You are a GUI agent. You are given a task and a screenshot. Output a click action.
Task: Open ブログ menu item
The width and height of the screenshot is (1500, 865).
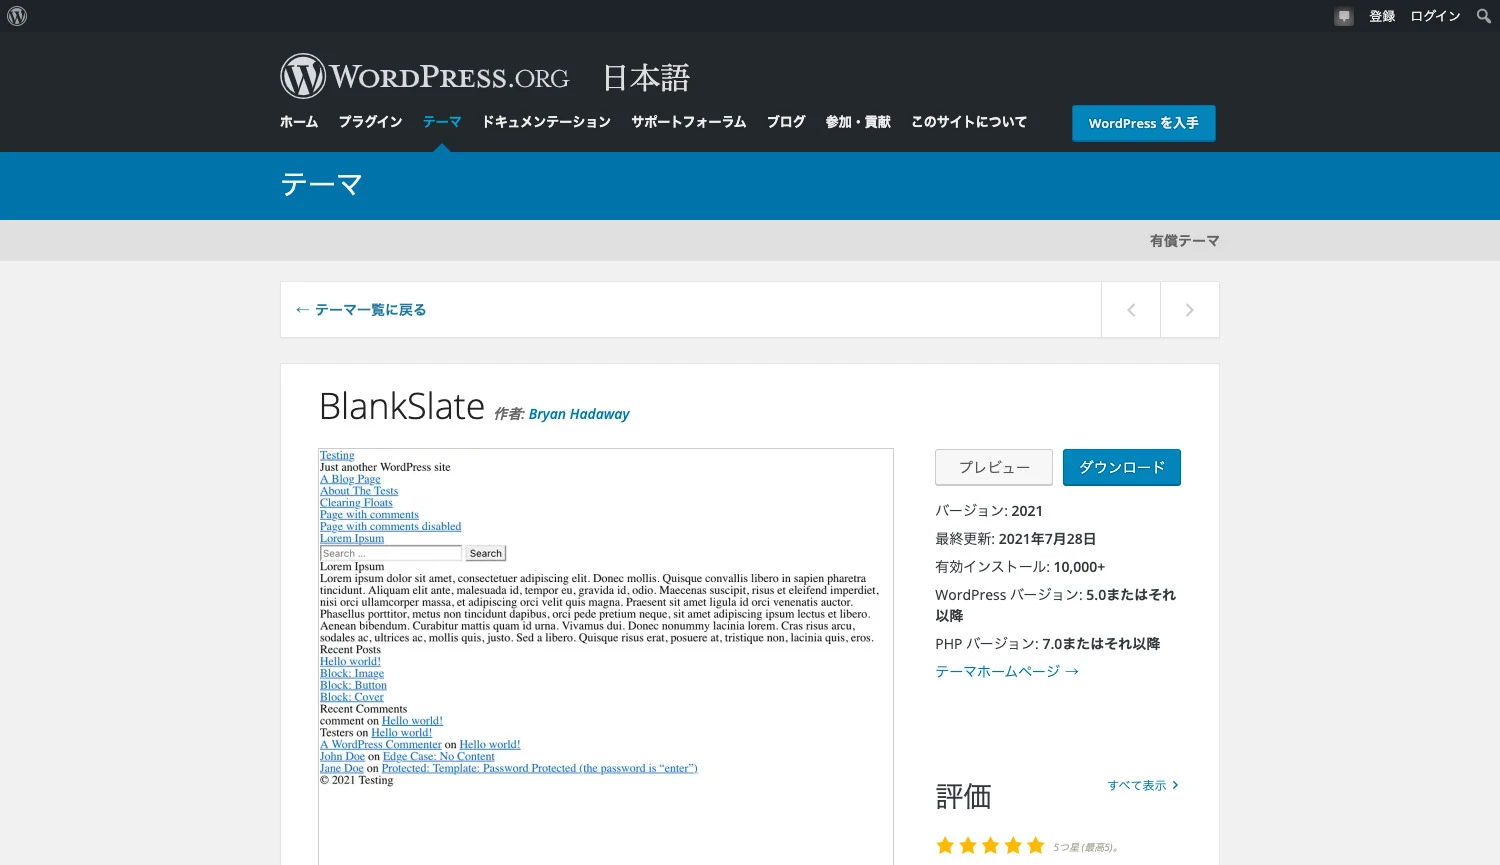coord(786,122)
